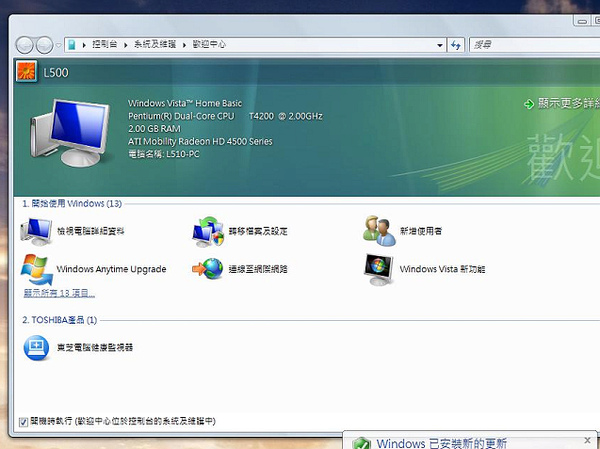Click the forward navigation arrow button
Viewport: 600px width, 449px height.
click(x=44, y=45)
